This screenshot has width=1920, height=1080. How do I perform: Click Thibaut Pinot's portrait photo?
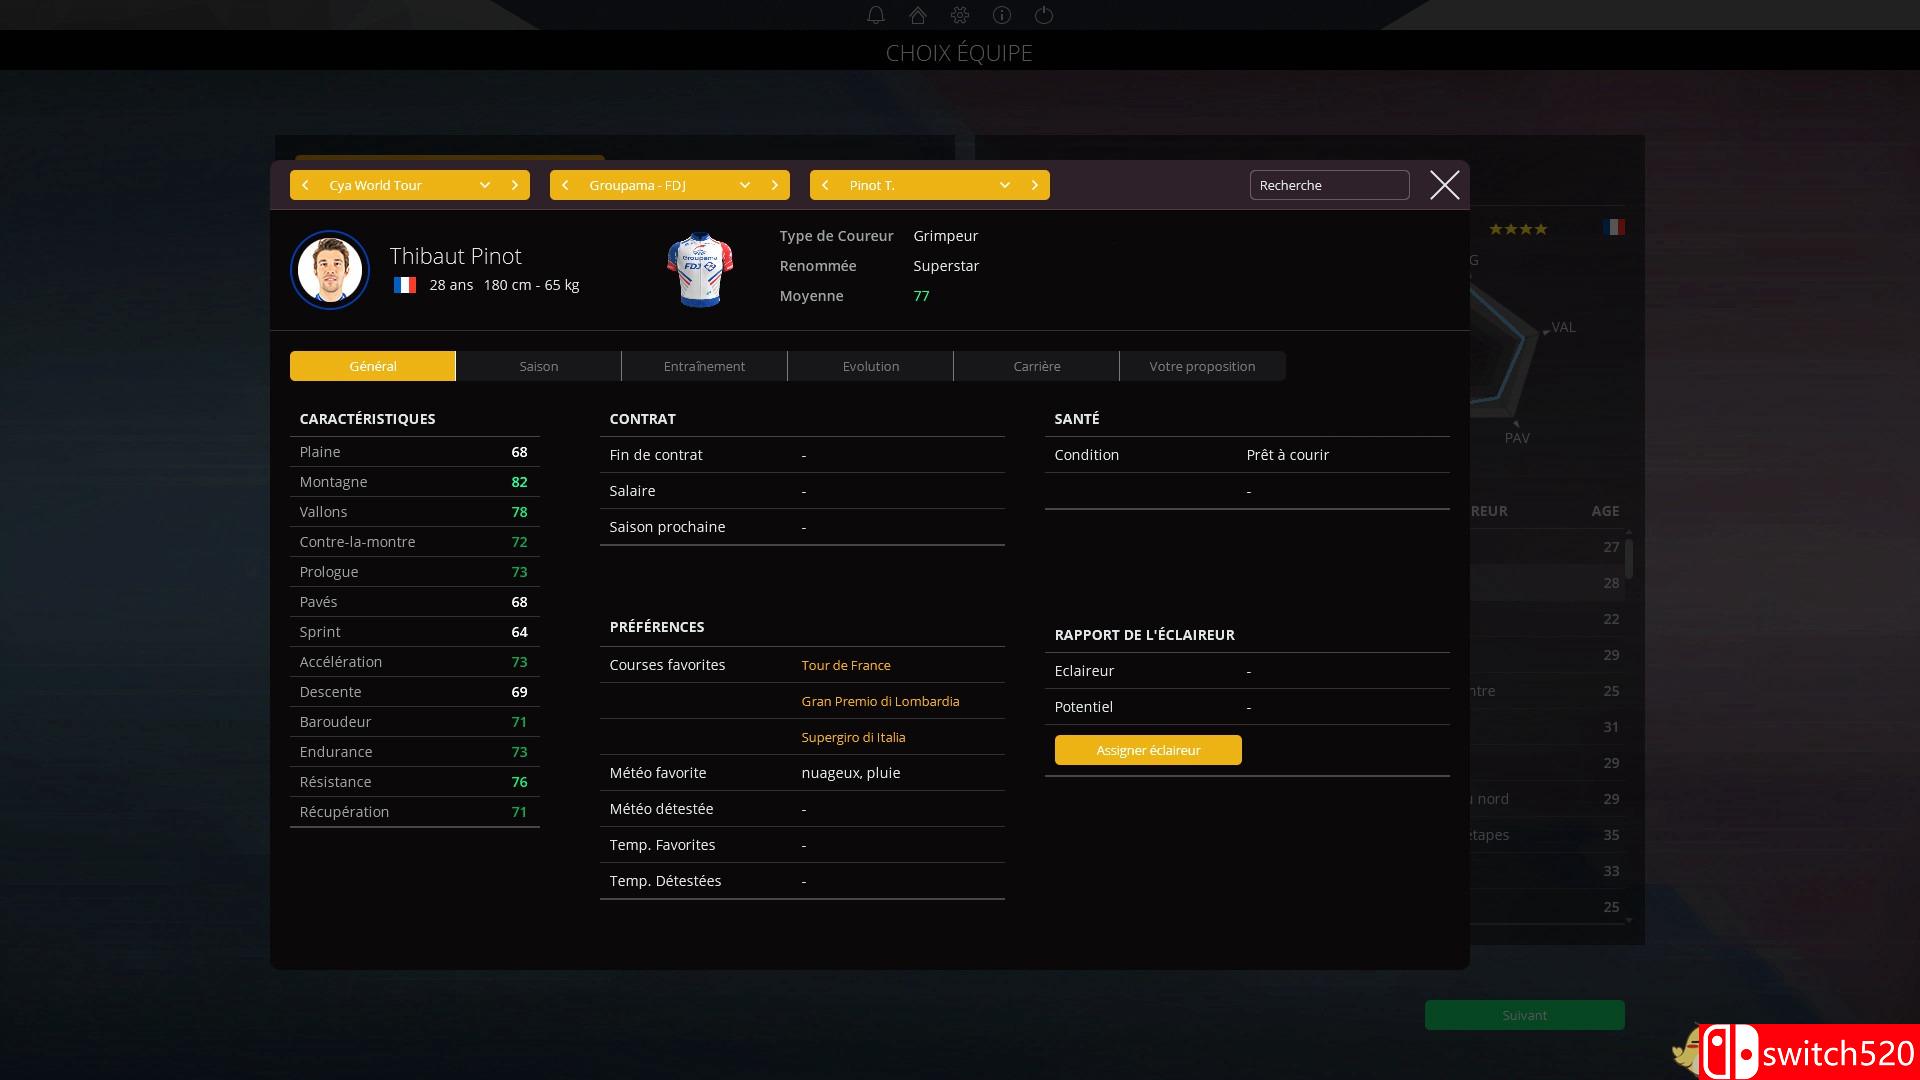[x=329, y=269]
